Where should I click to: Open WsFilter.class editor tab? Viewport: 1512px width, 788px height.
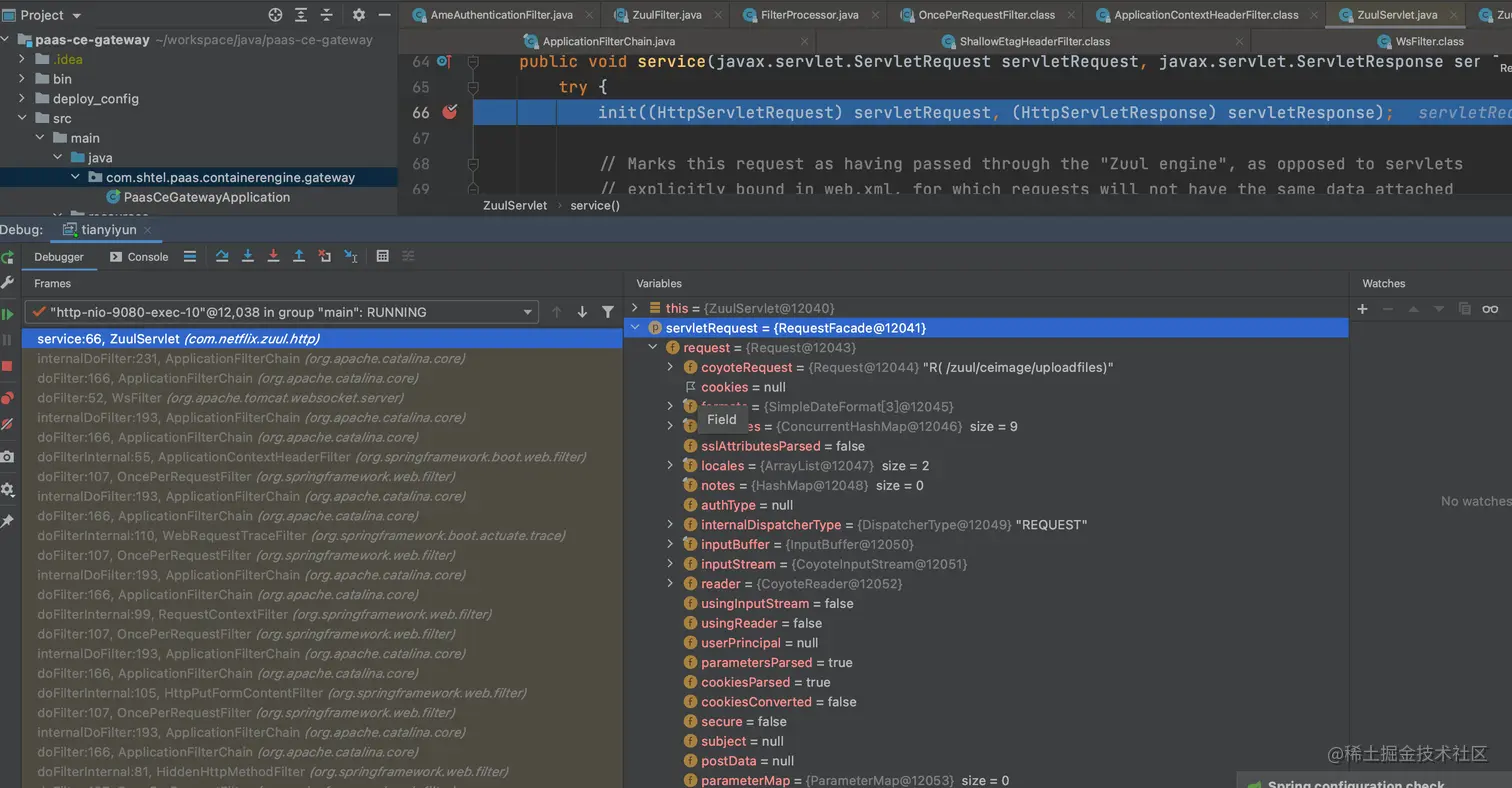1421,41
